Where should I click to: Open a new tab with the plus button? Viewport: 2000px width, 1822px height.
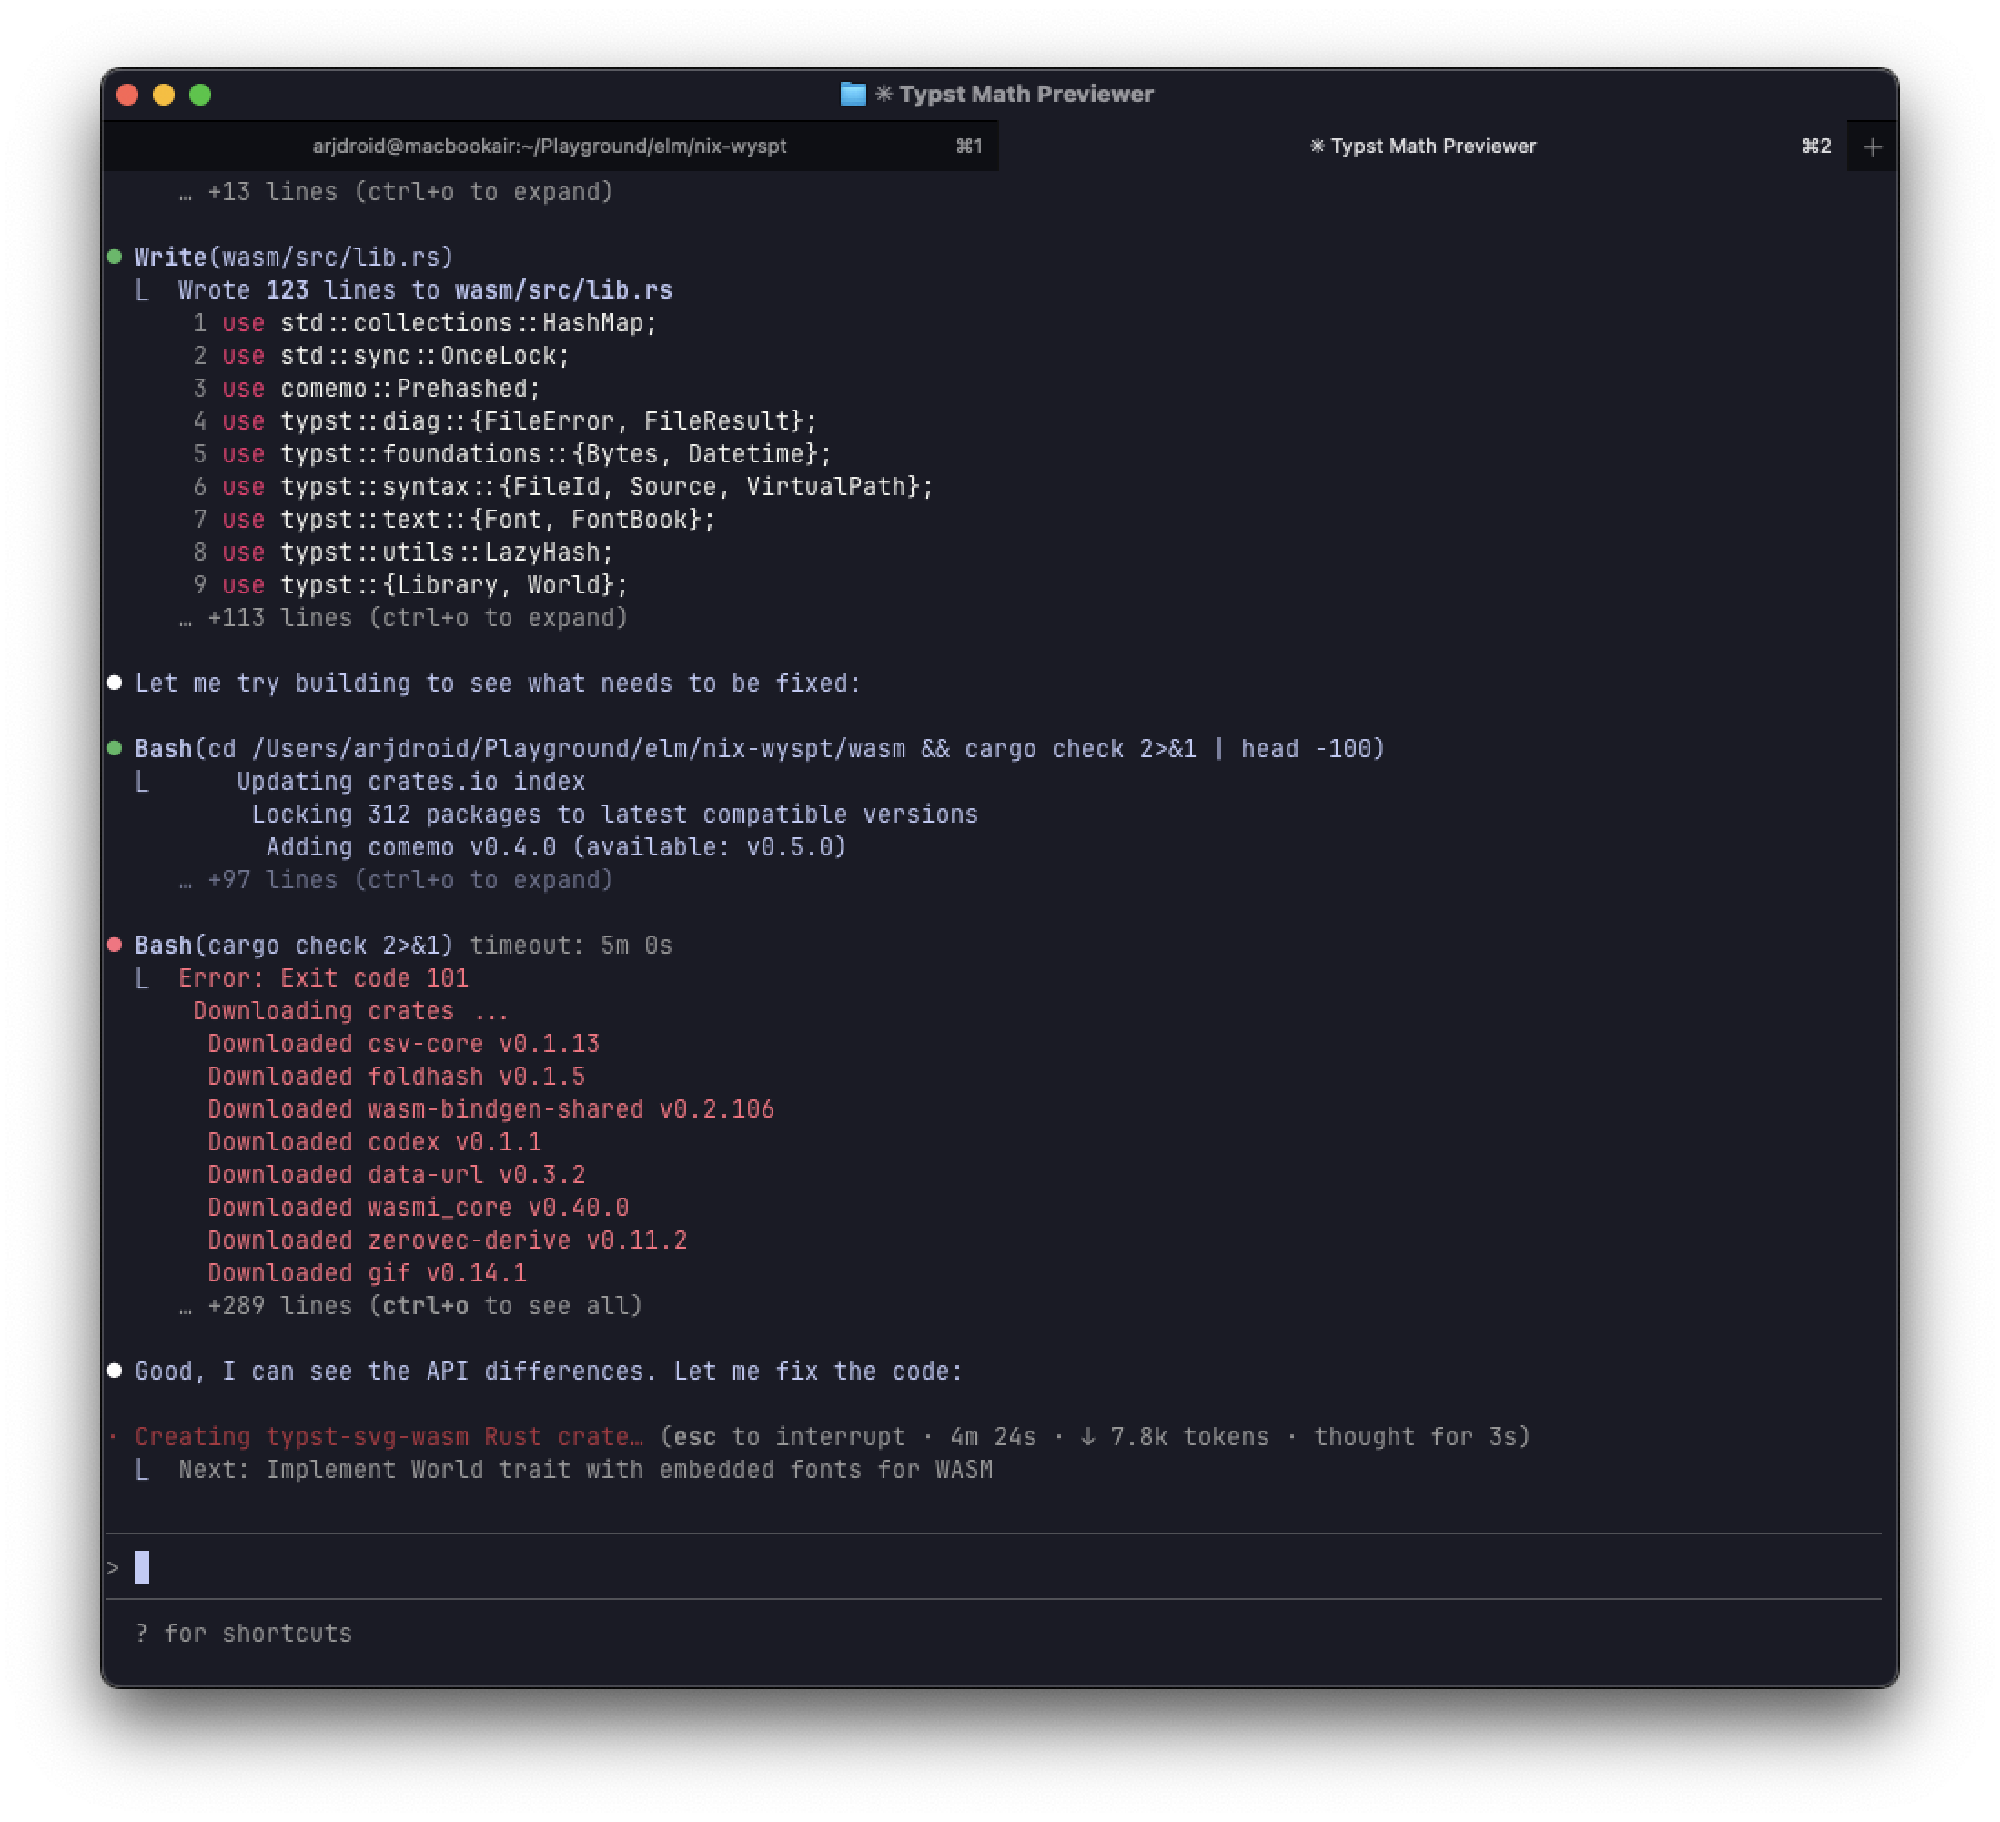click(x=1871, y=145)
